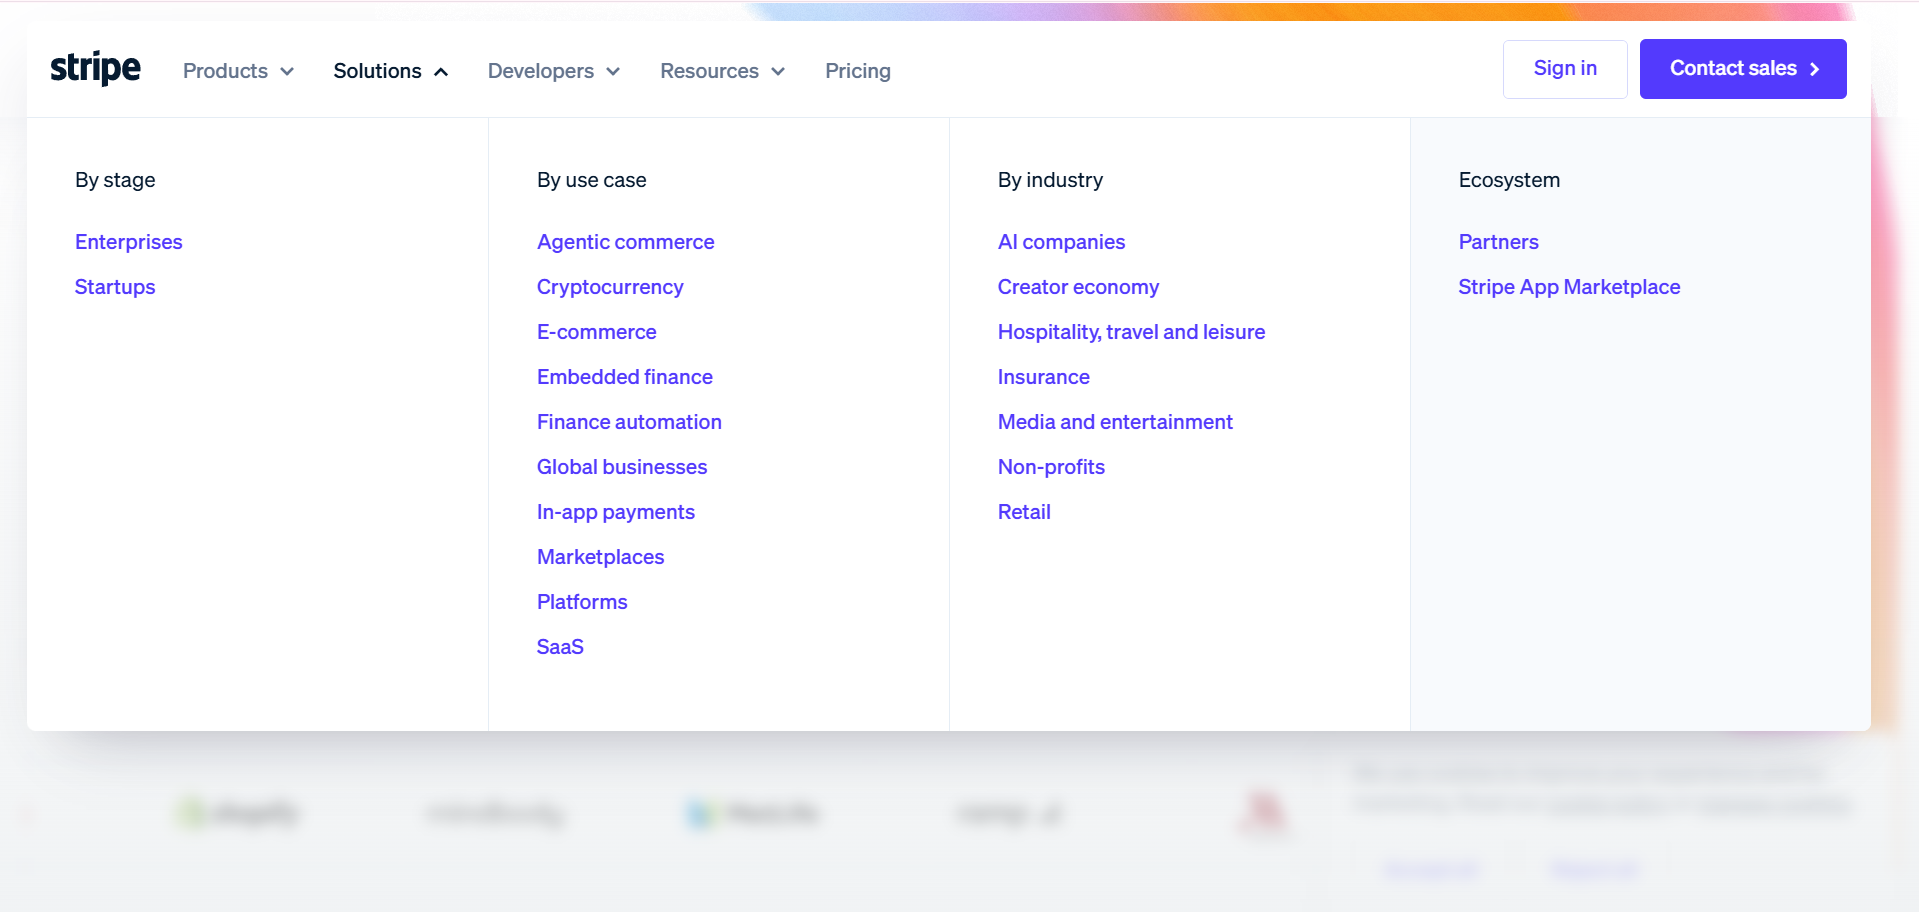Open the Enterprises link

(x=129, y=242)
